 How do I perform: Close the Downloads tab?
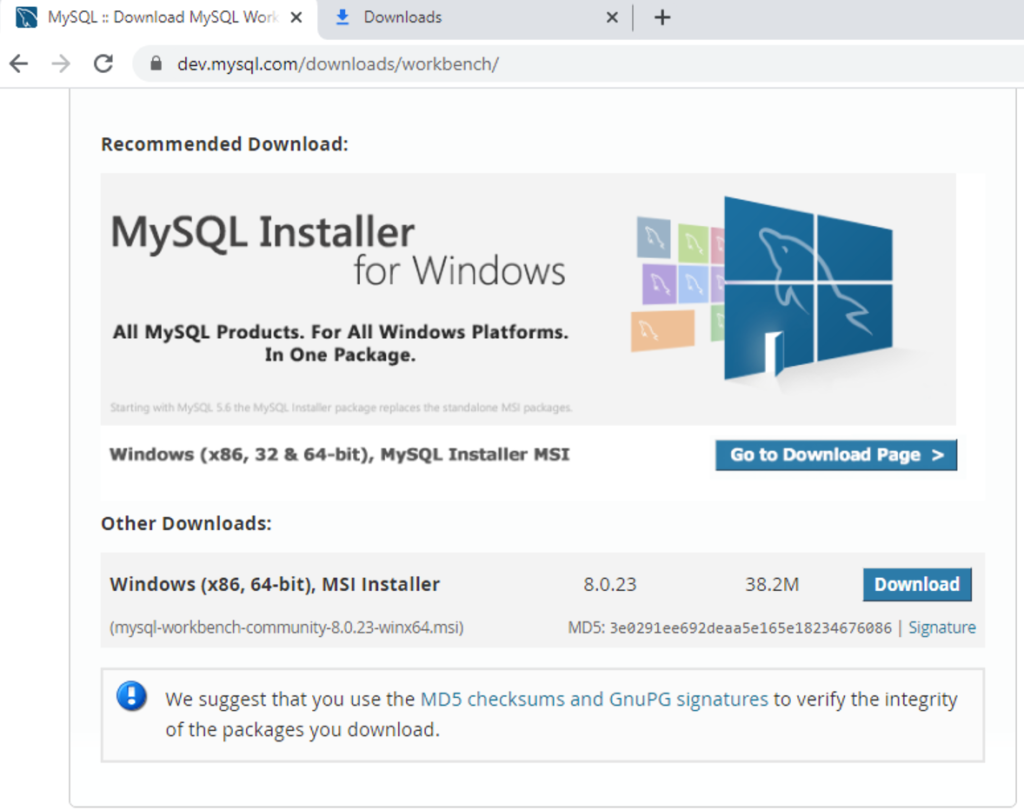612,18
